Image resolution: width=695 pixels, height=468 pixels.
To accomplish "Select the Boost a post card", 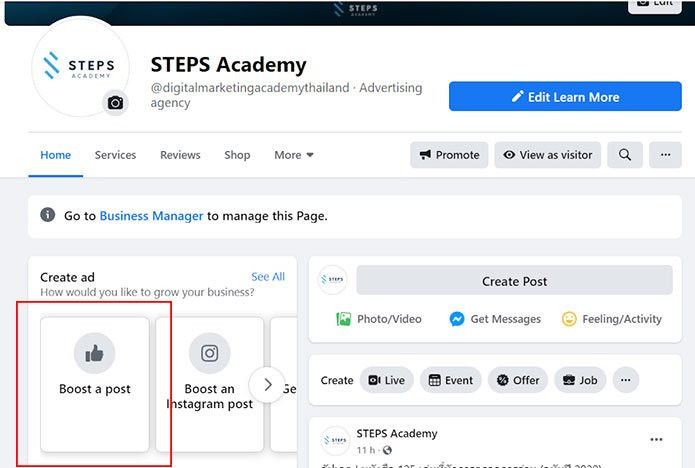I will point(95,384).
